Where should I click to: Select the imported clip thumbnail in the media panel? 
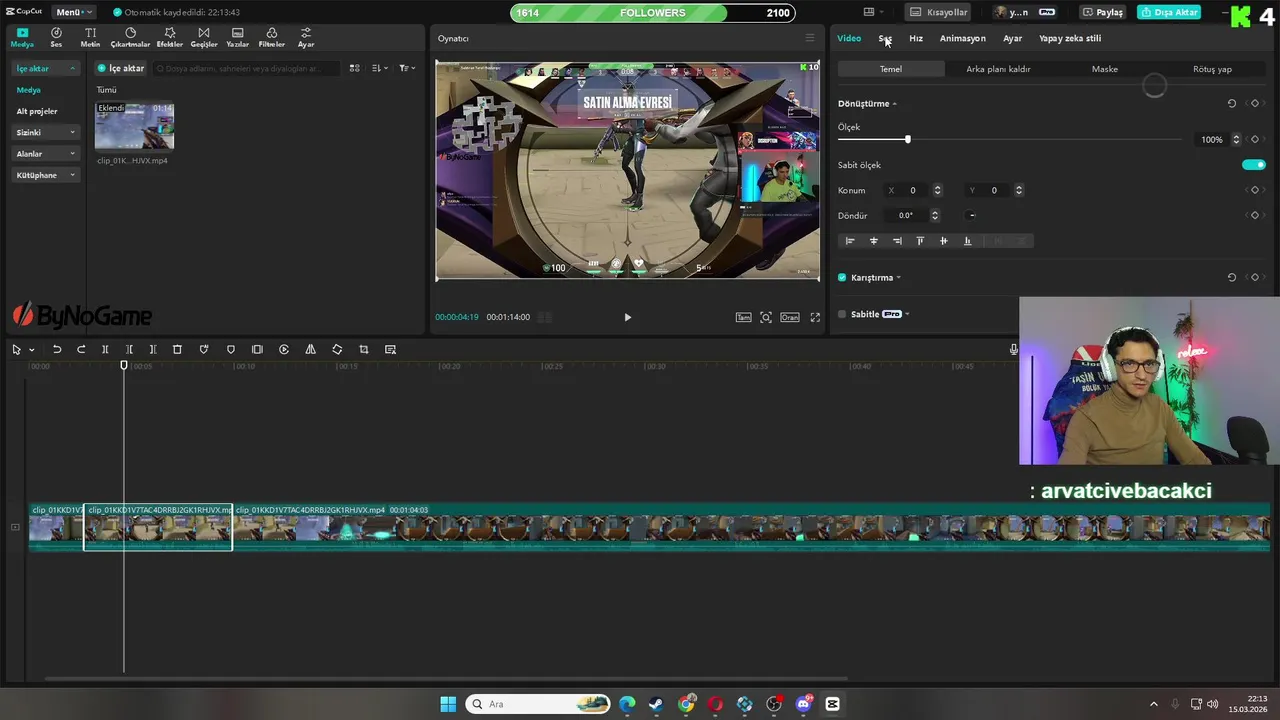[x=134, y=126]
